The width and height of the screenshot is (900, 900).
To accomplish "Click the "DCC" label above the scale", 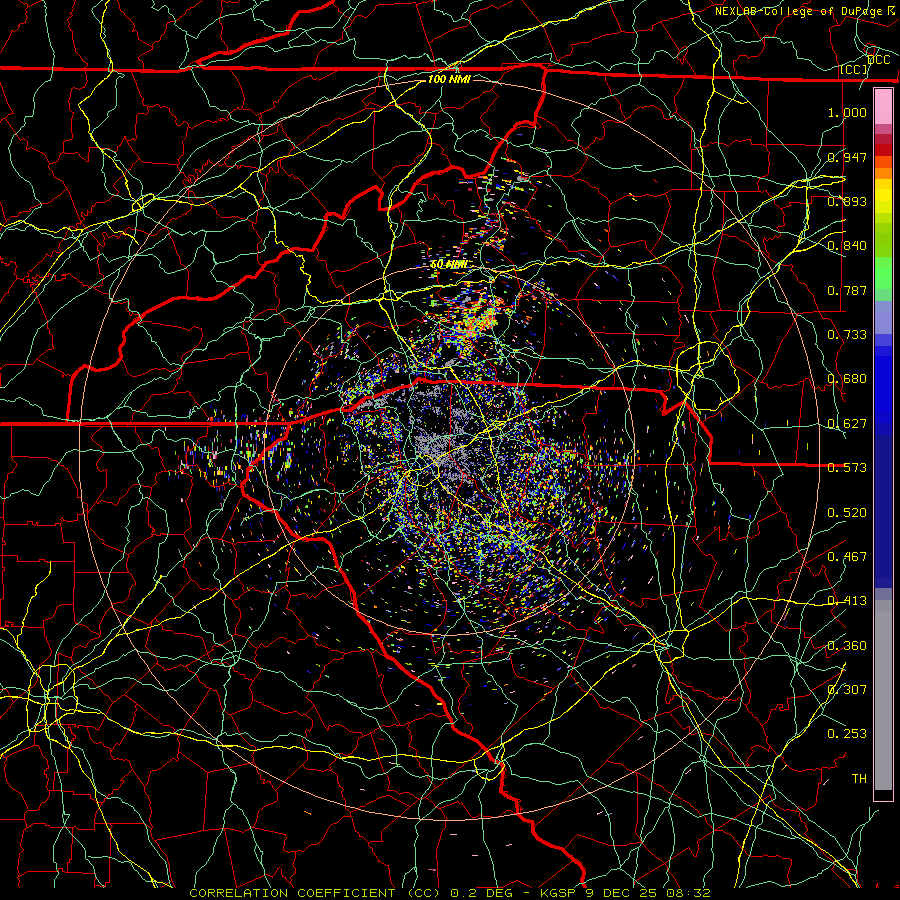I will (879, 60).
